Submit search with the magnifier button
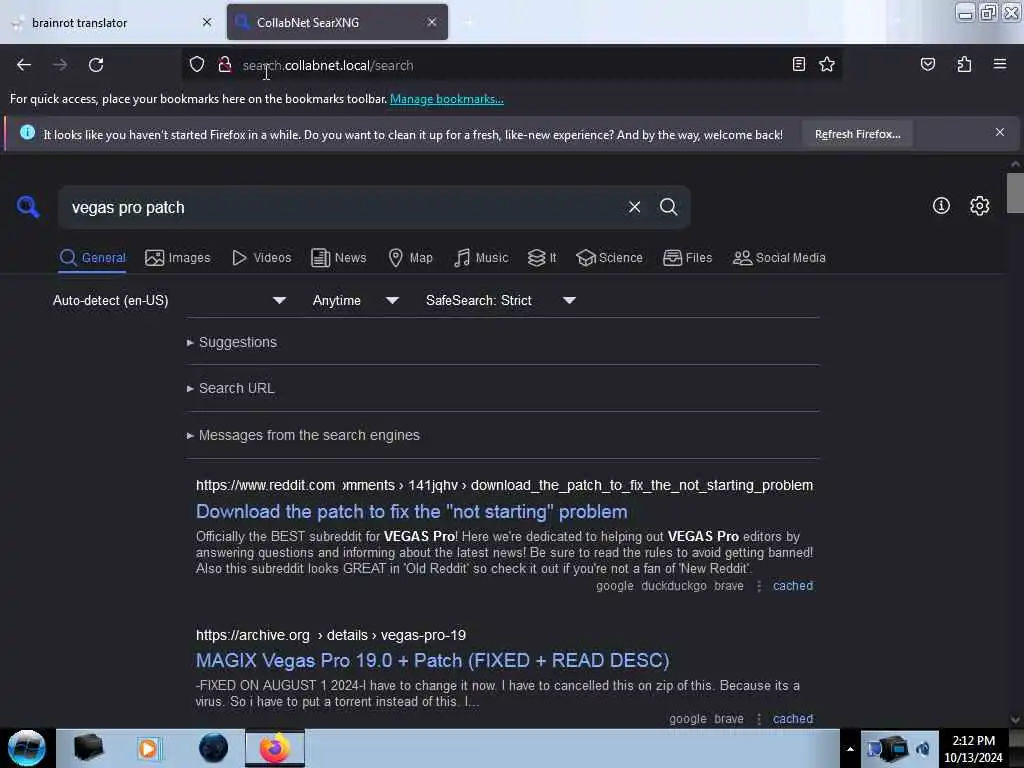The image size is (1024, 768). coord(668,207)
